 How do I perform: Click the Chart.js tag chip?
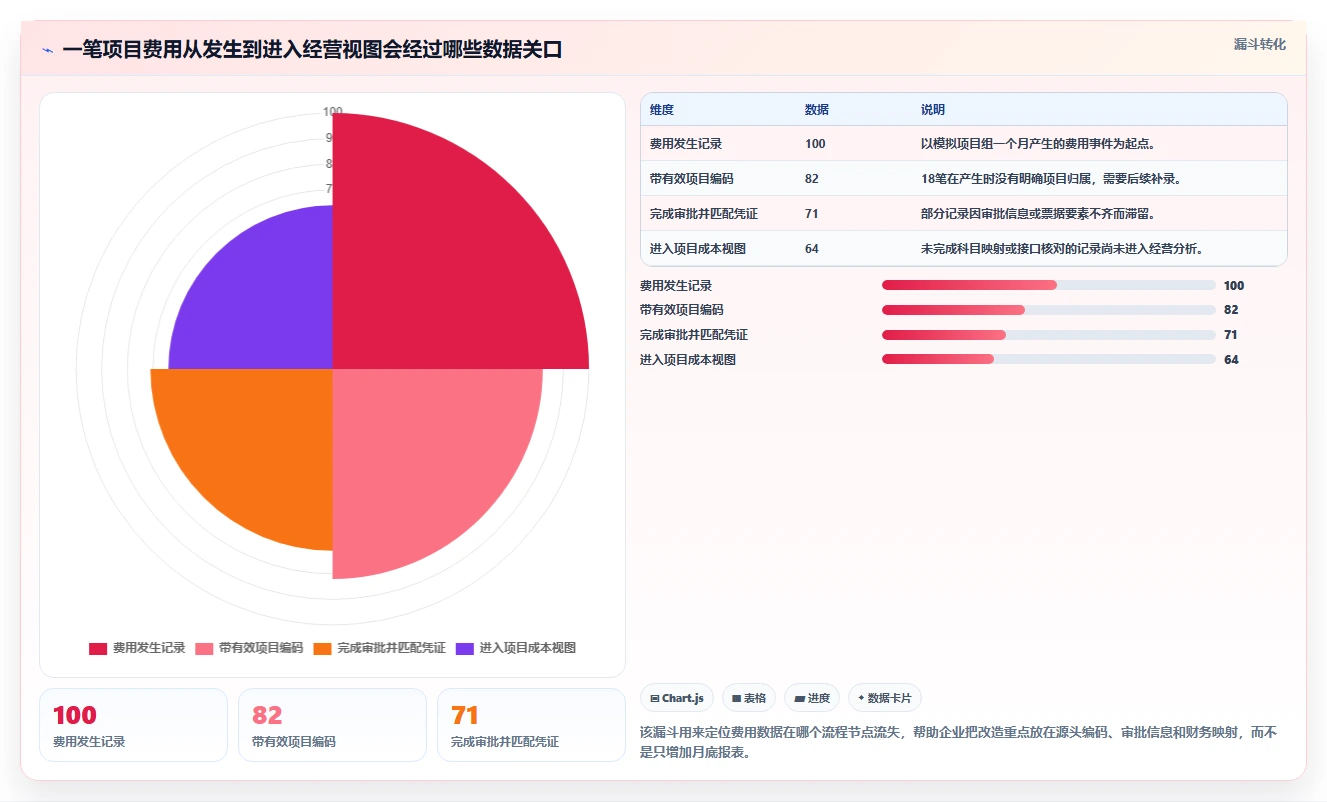[x=677, y=698]
